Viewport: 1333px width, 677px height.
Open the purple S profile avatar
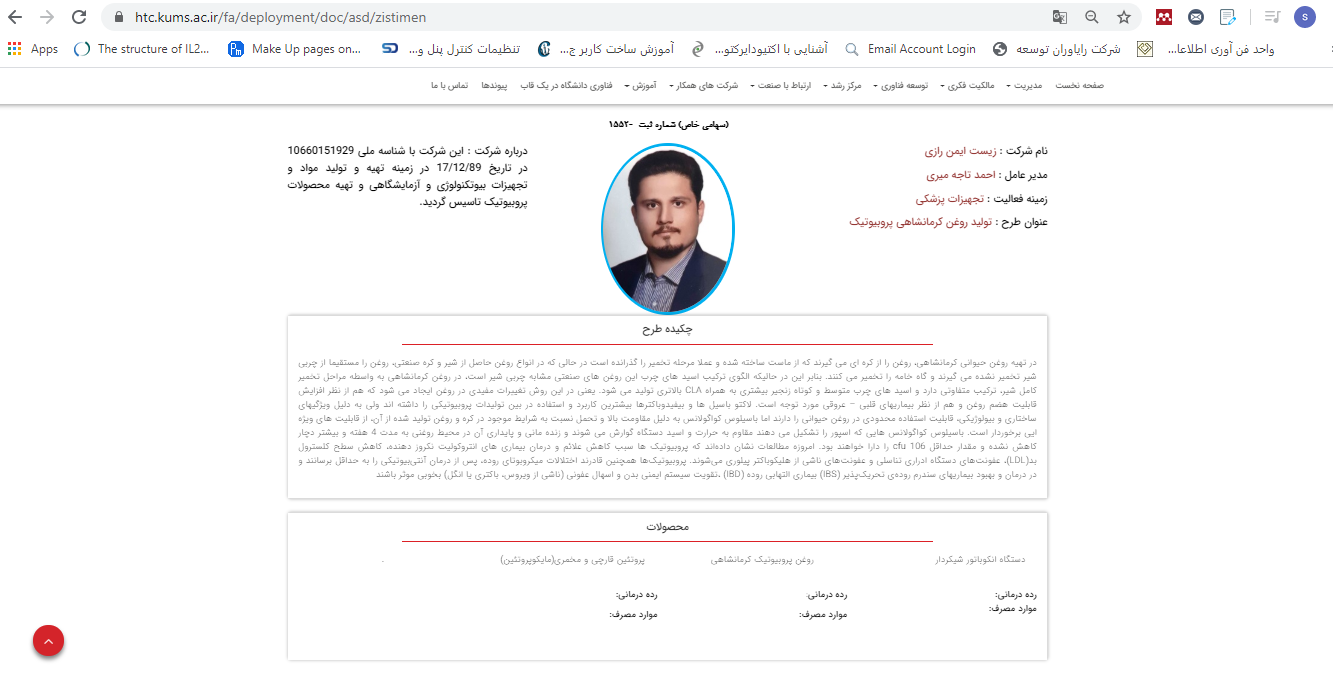click(1304, 17)
